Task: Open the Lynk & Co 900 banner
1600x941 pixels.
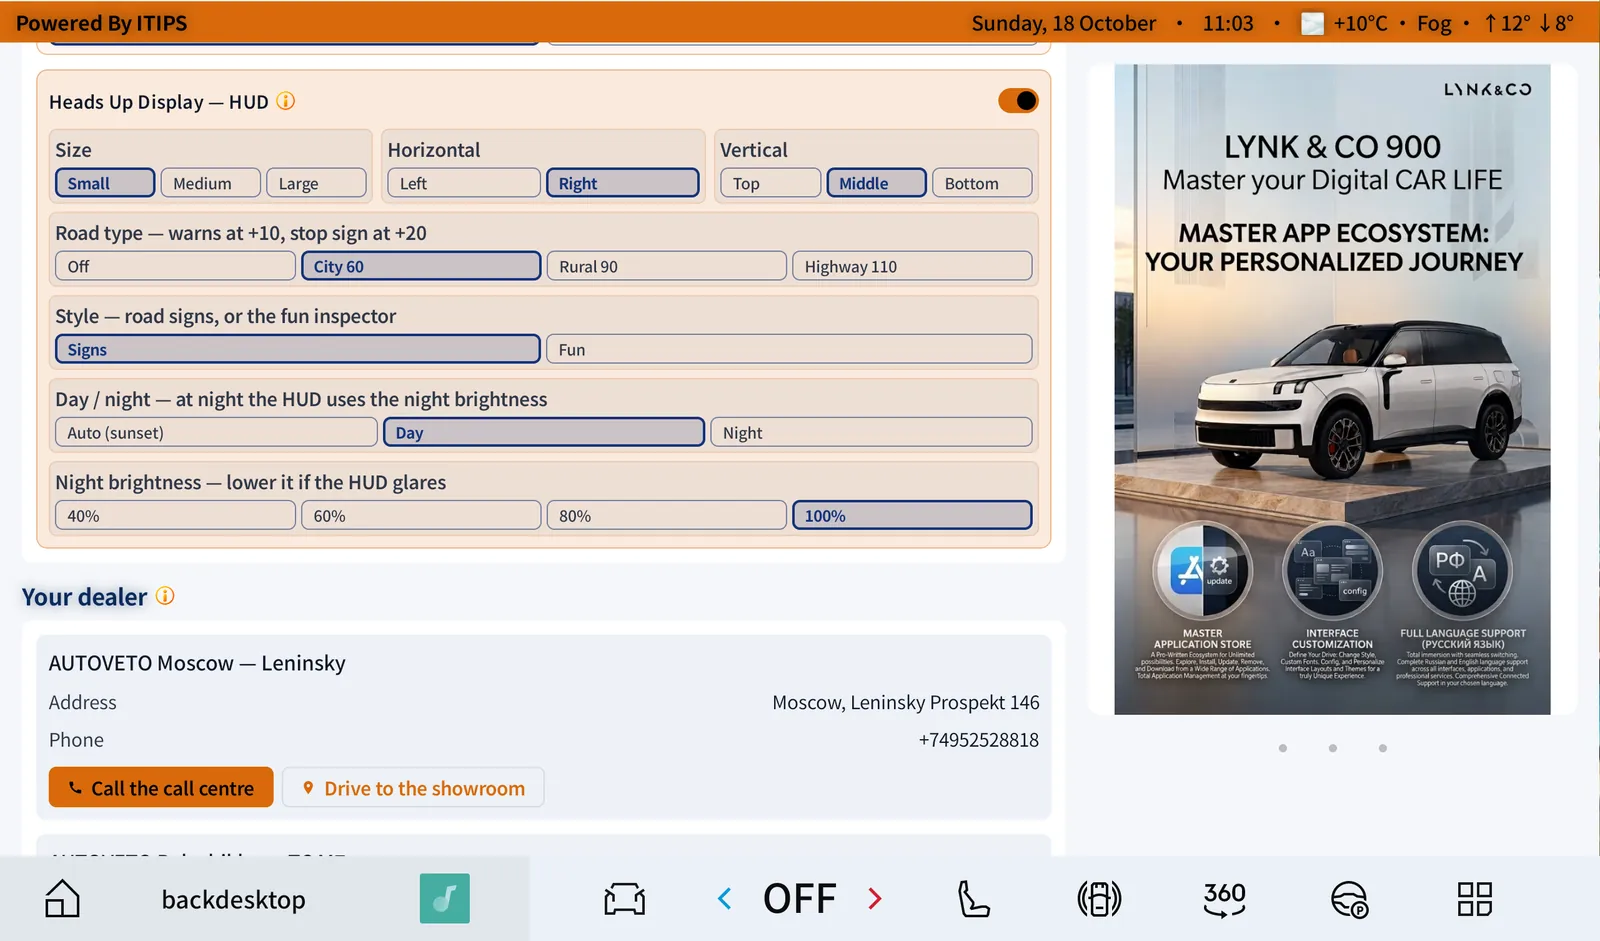Action: pyautogui.click(x=1332, y=389)
